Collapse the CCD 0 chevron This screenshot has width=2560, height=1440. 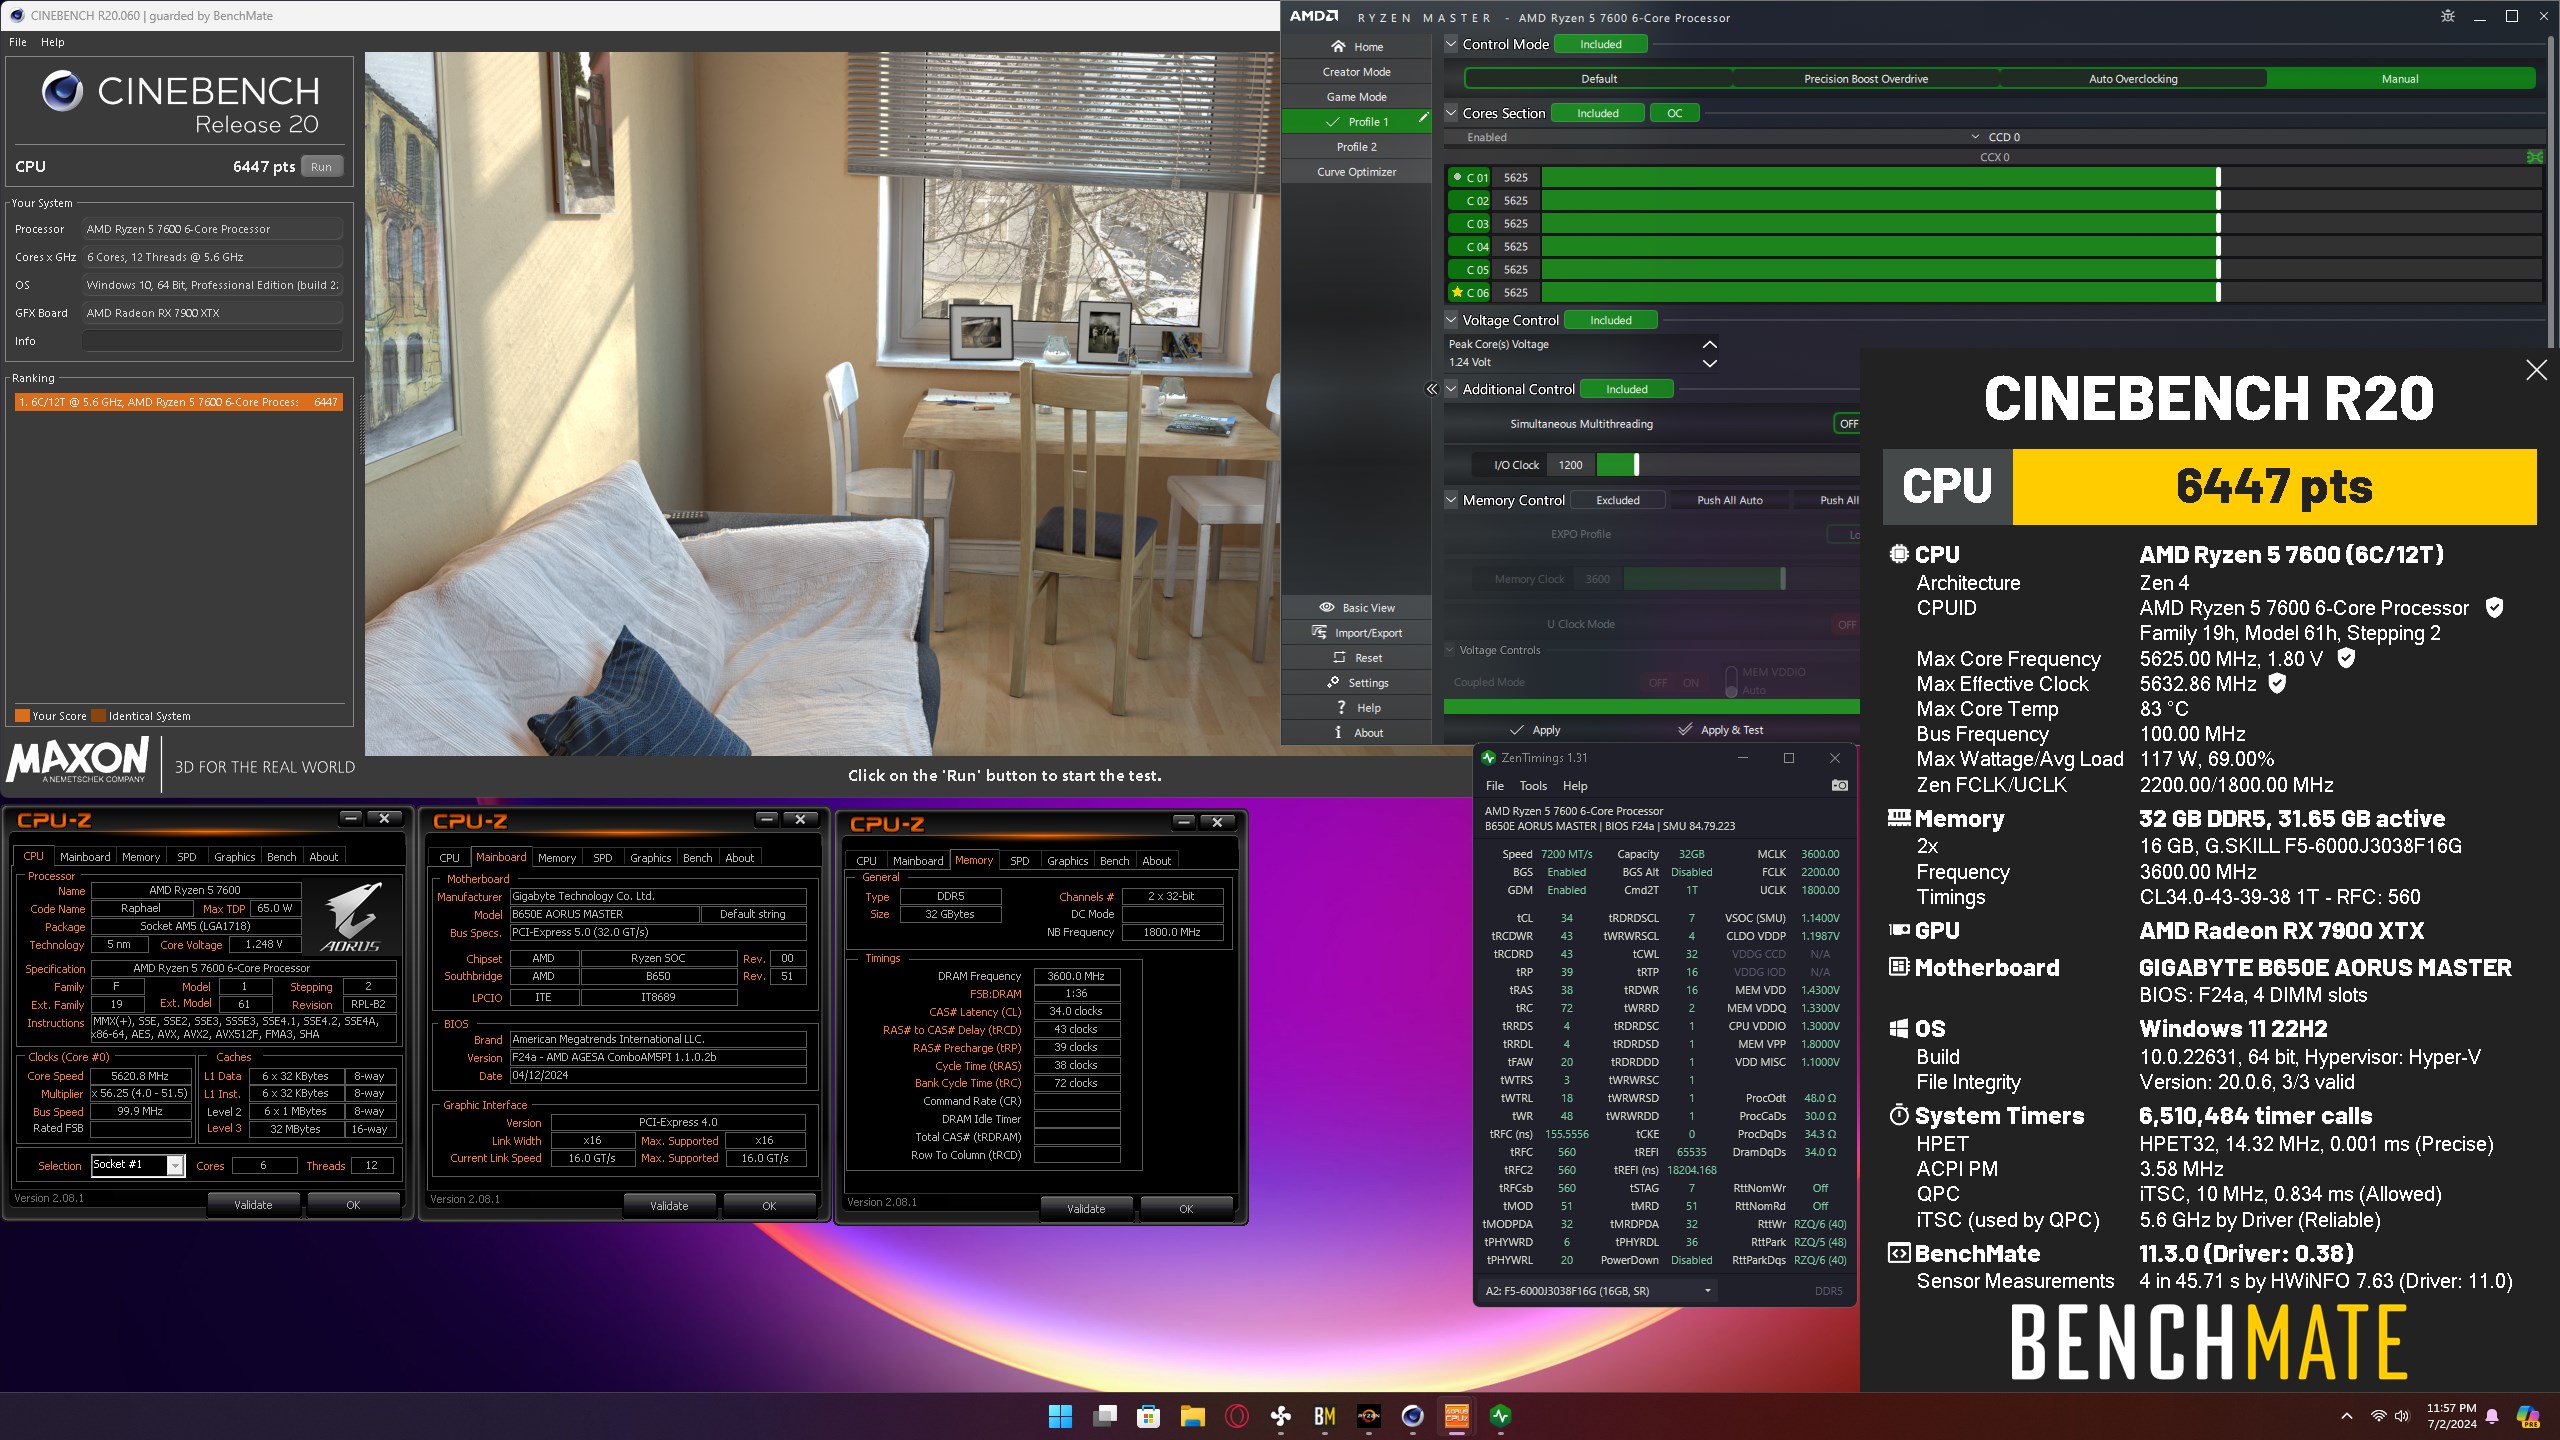1975,137
